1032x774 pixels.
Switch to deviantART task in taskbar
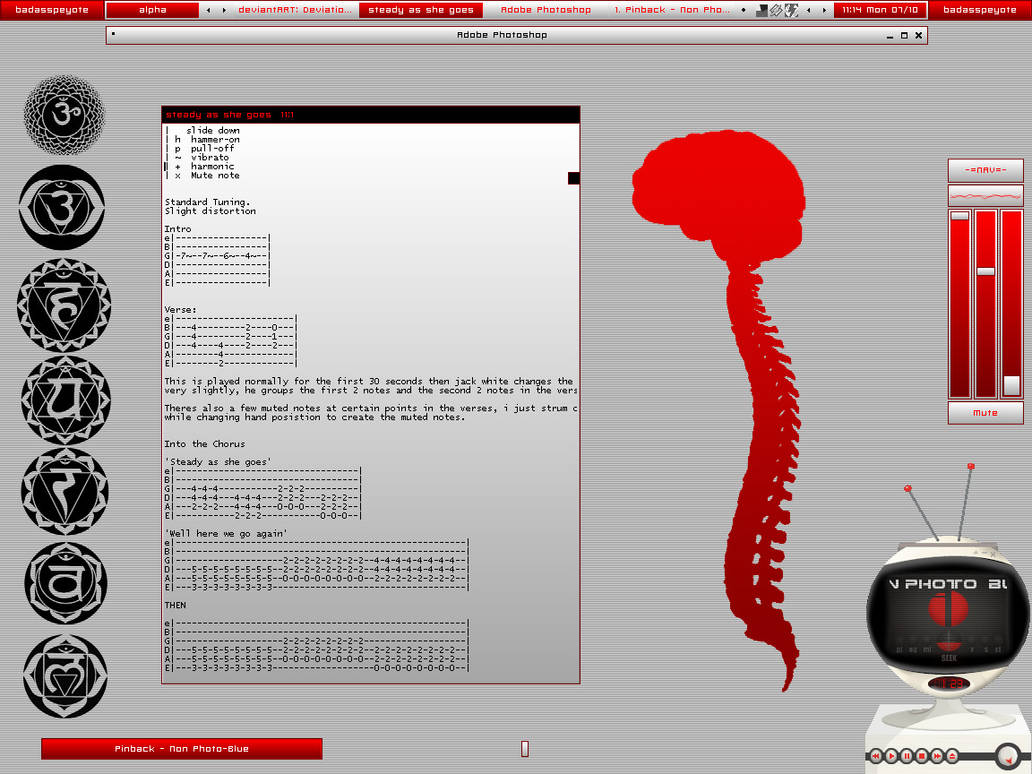point(295,10)
